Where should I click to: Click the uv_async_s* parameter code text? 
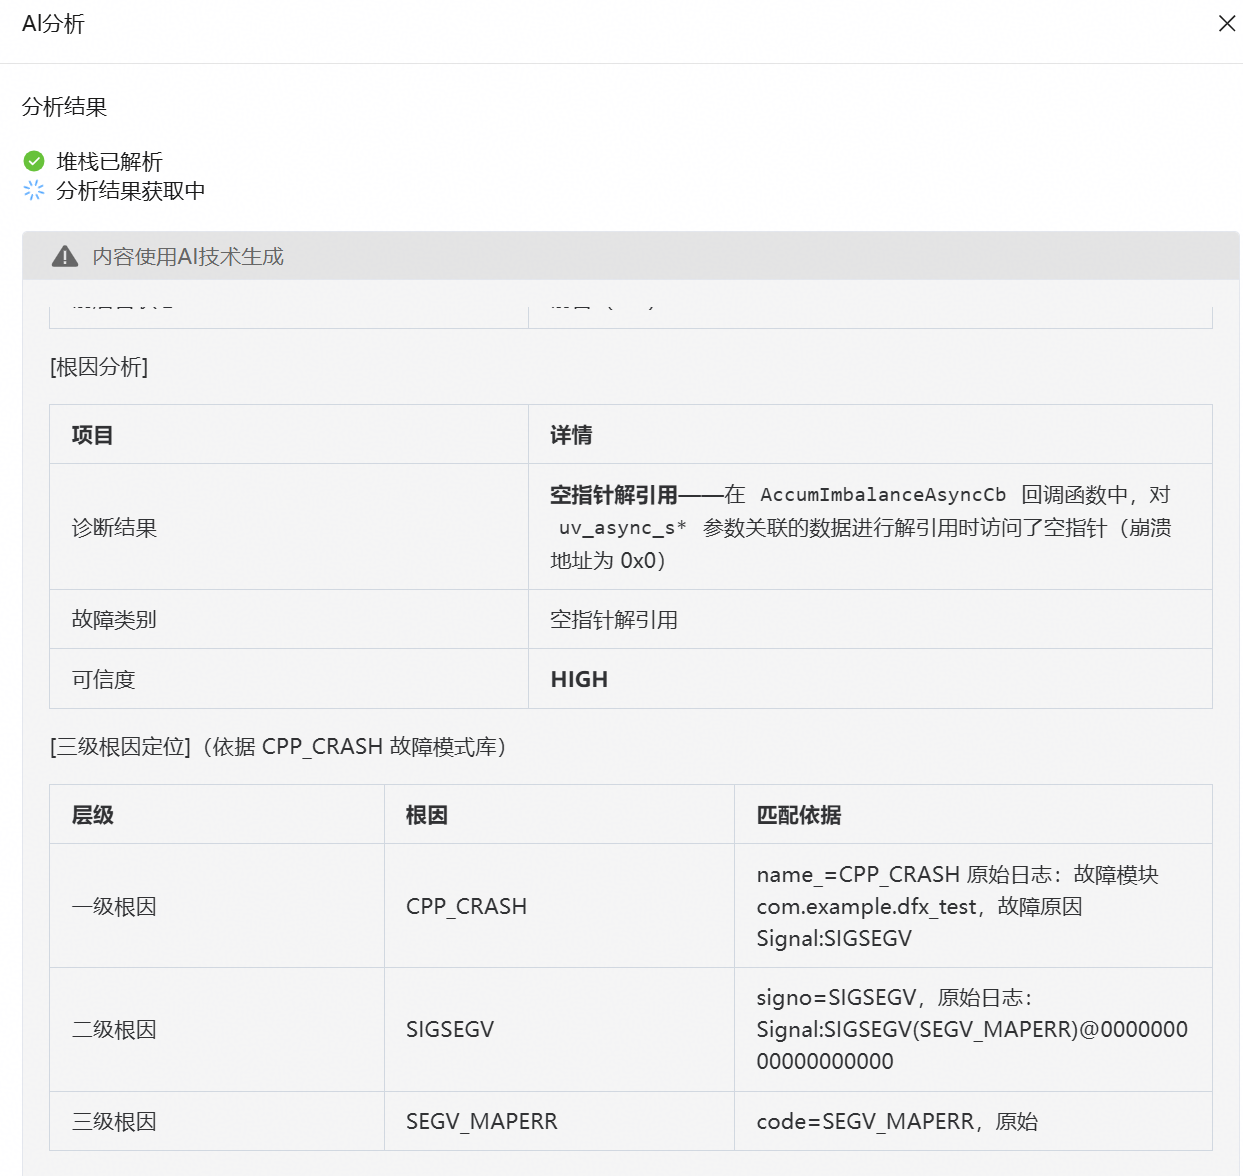click(x=622, y=528)
